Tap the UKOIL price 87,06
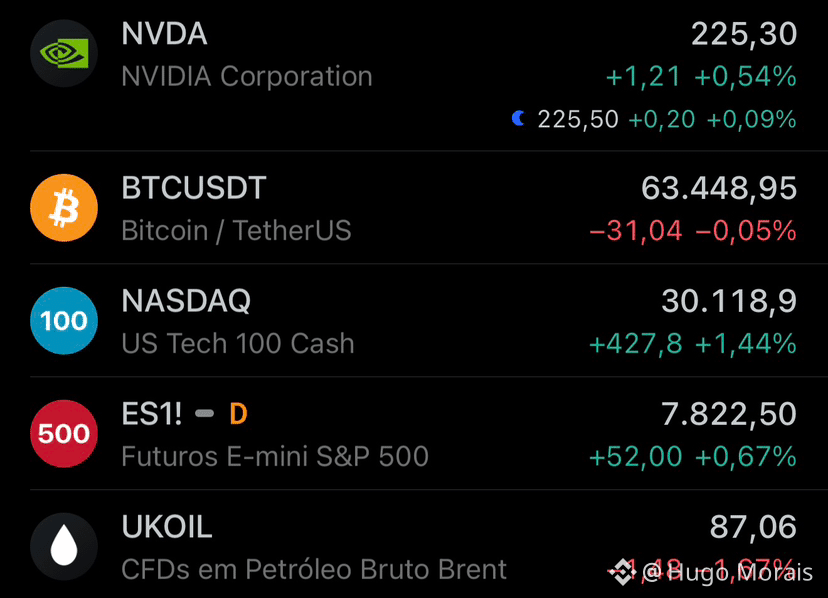The width and height of the screenshot is (828, 598). click(753, 527)
